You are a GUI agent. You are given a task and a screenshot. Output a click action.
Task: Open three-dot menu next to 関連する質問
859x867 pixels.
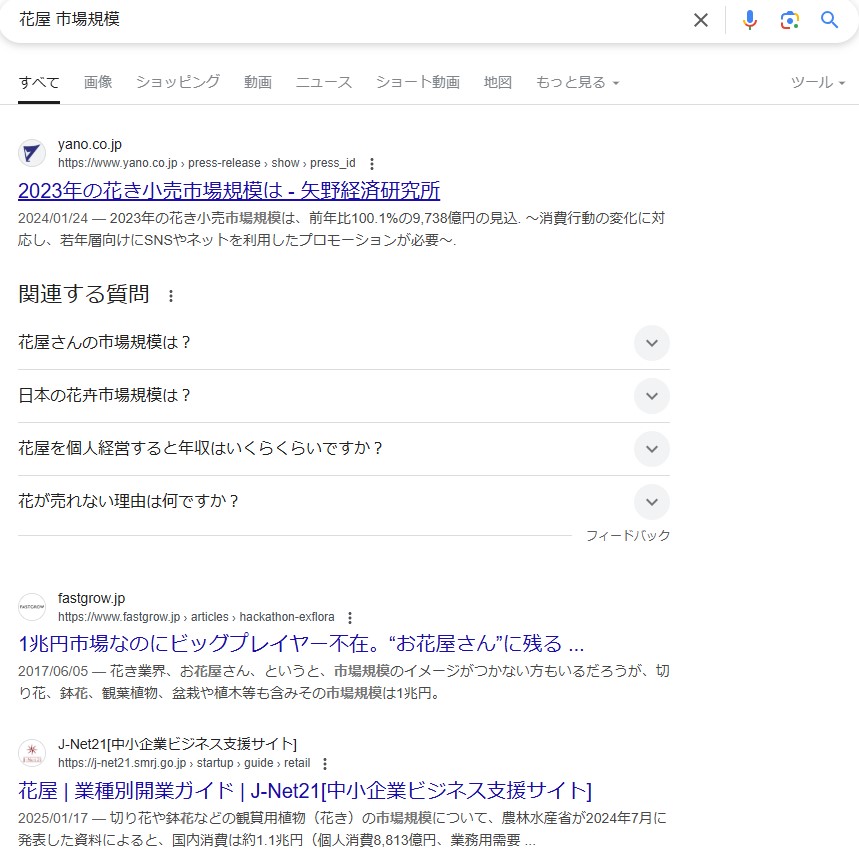click(171, 296)
